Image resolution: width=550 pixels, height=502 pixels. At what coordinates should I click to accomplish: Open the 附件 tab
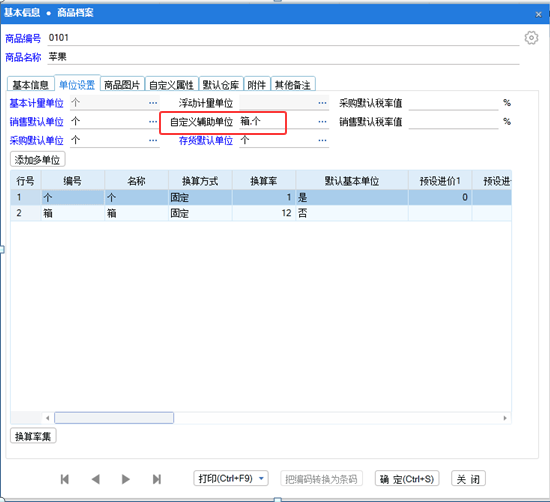[x=257, y=85]
